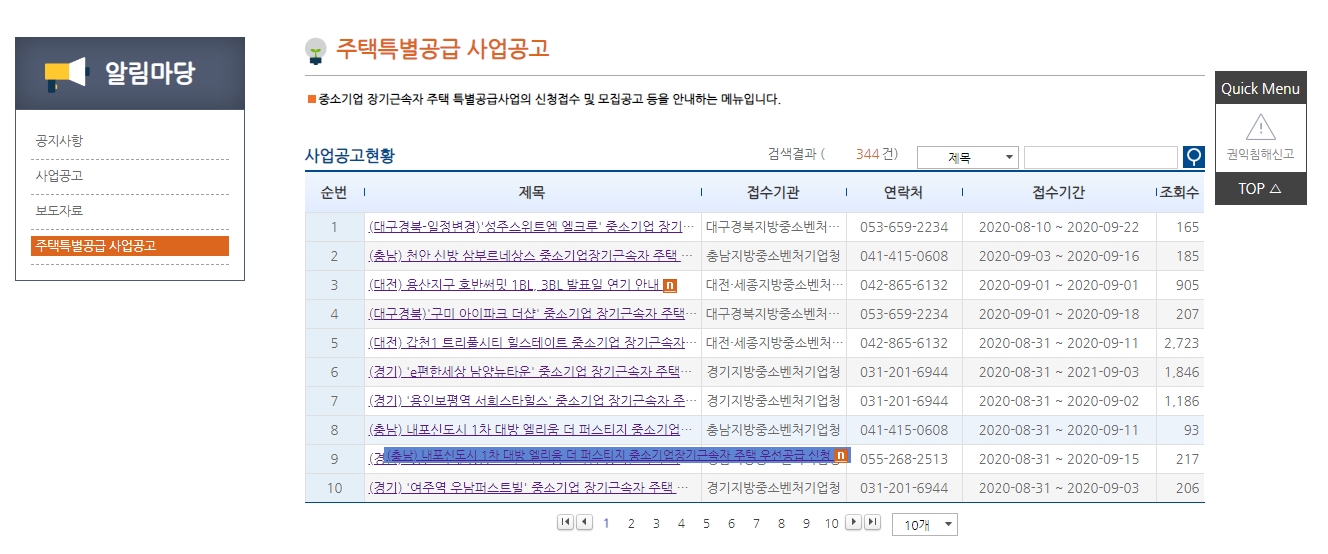Open the '용인보평역 서희스타힐스' announcement link
Image resolution: width=1328 pixels, height=554 pixels.
pyautogui.click(x=531, y=401)
